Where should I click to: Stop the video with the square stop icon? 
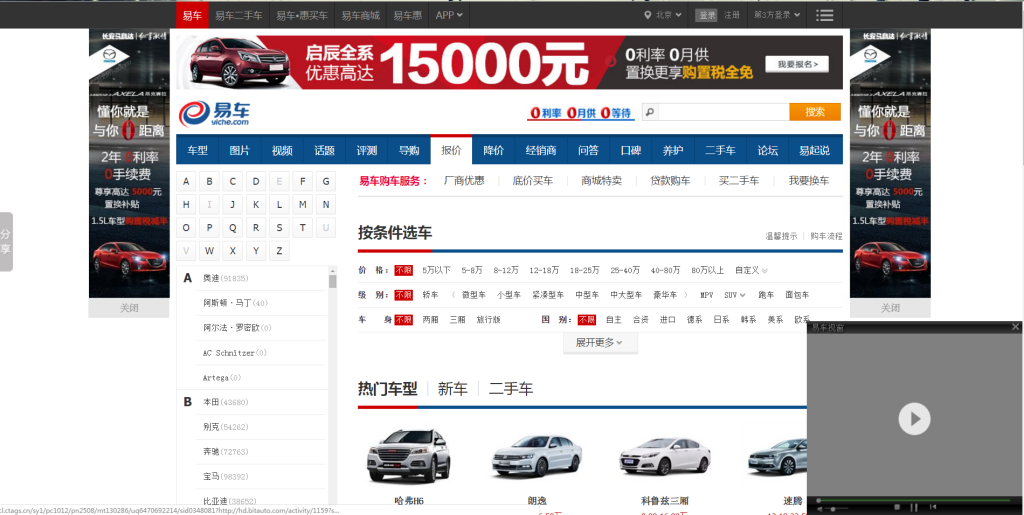coord(898,507)
